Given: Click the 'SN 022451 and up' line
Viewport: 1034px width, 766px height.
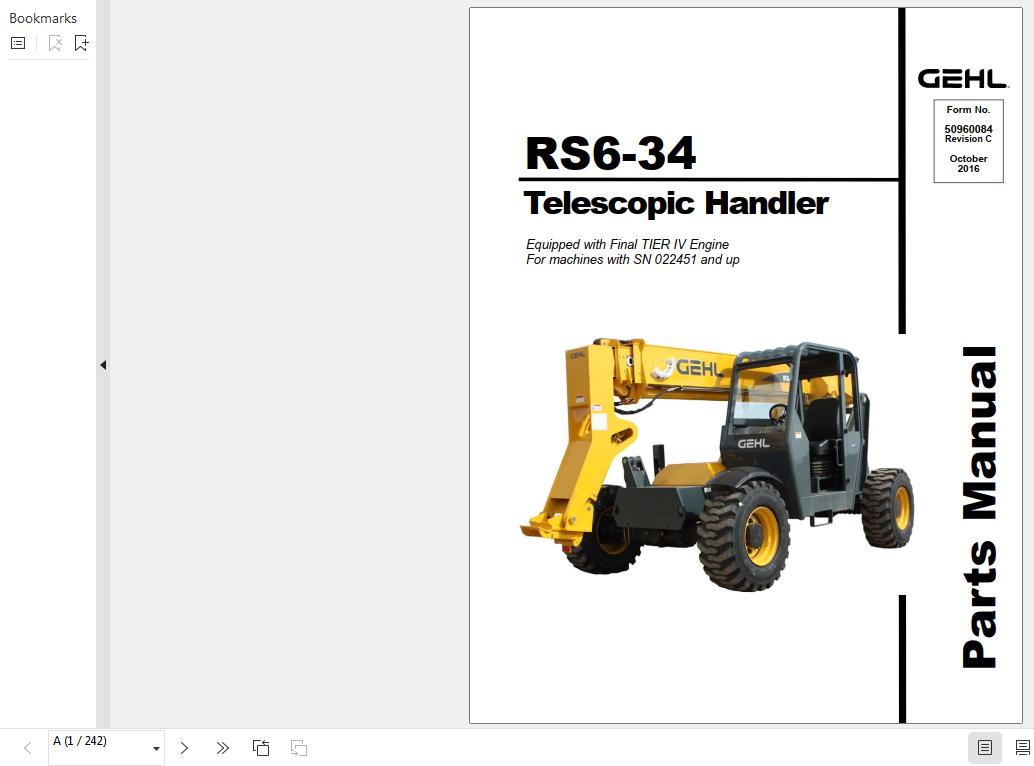Looking at the screenshot, I should 632,260.
